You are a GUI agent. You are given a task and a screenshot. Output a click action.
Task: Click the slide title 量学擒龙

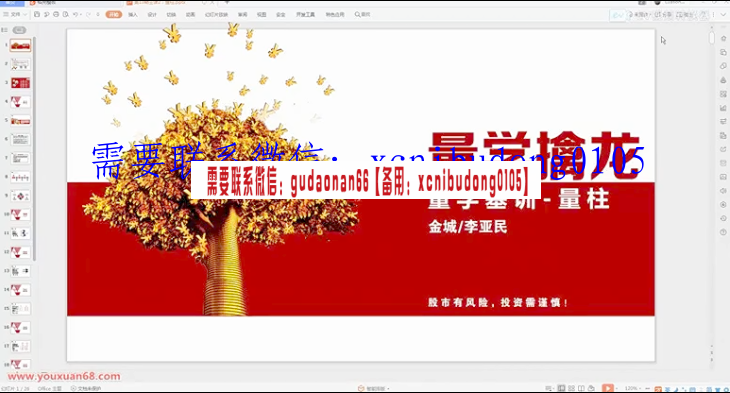click(x=534, y=154)
